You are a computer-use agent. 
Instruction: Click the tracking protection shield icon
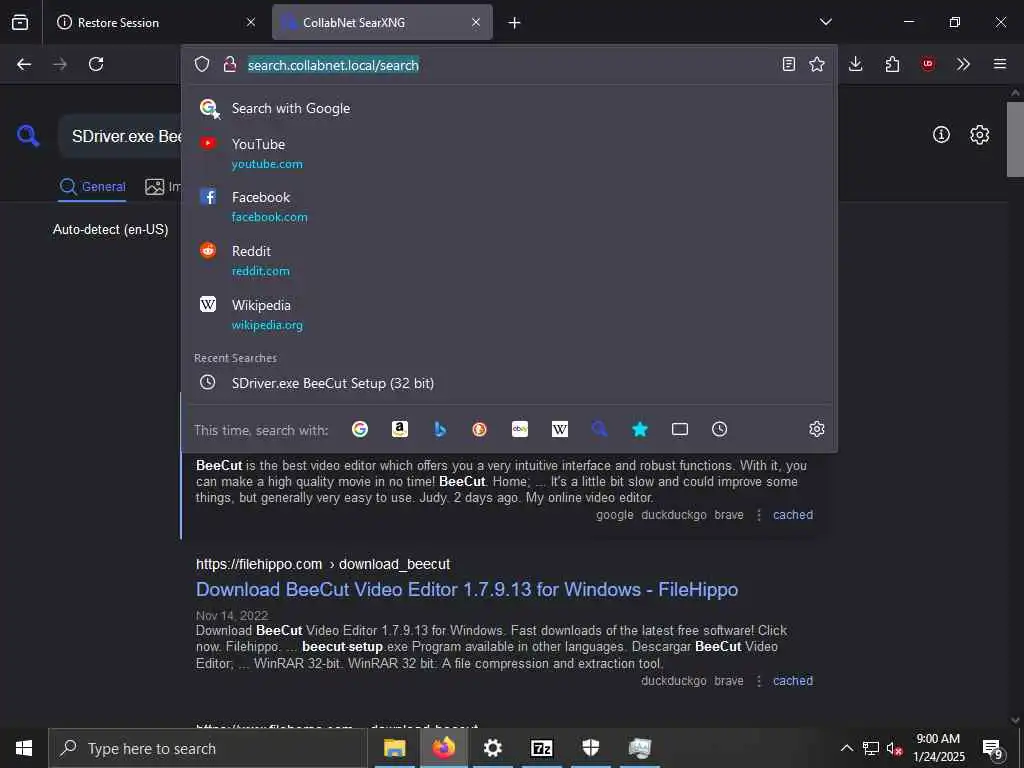click(x=202, y=64)
